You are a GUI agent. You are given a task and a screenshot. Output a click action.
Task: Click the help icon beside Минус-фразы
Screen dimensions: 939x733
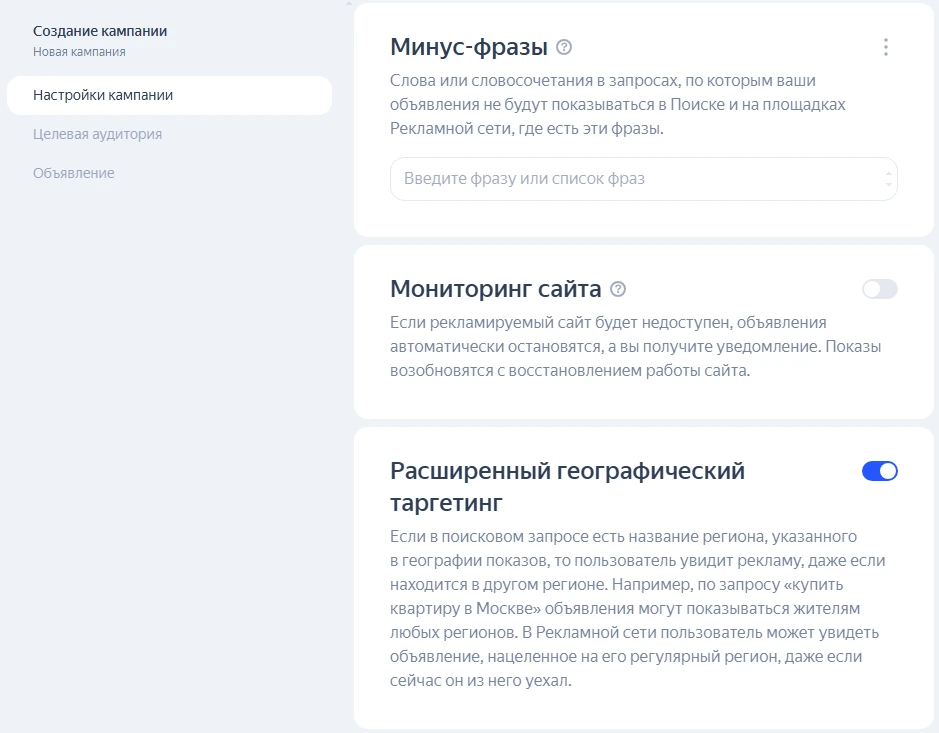point(564,47)
